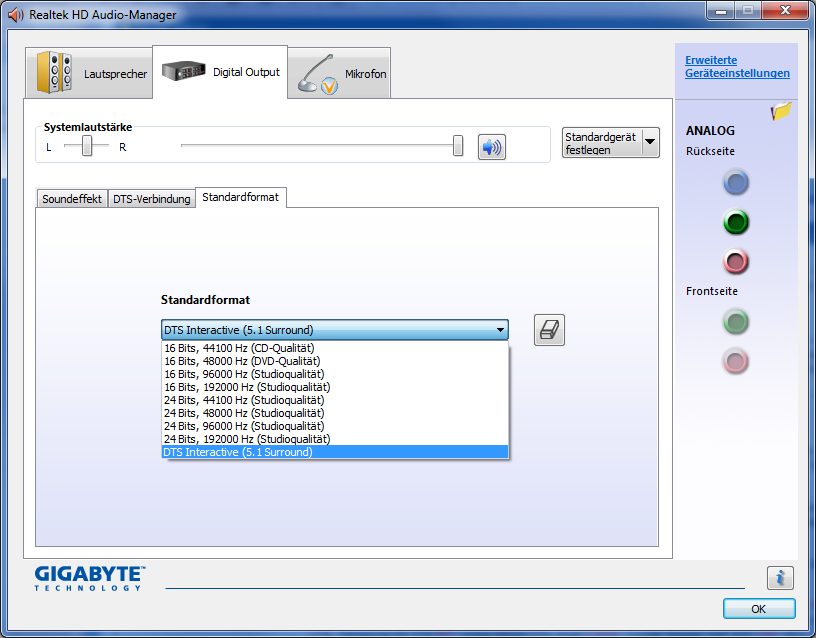Switch to the Soundeffekt subtab
Image resolution: width=816 pixels, height=638 pixels.
point(72,199)
